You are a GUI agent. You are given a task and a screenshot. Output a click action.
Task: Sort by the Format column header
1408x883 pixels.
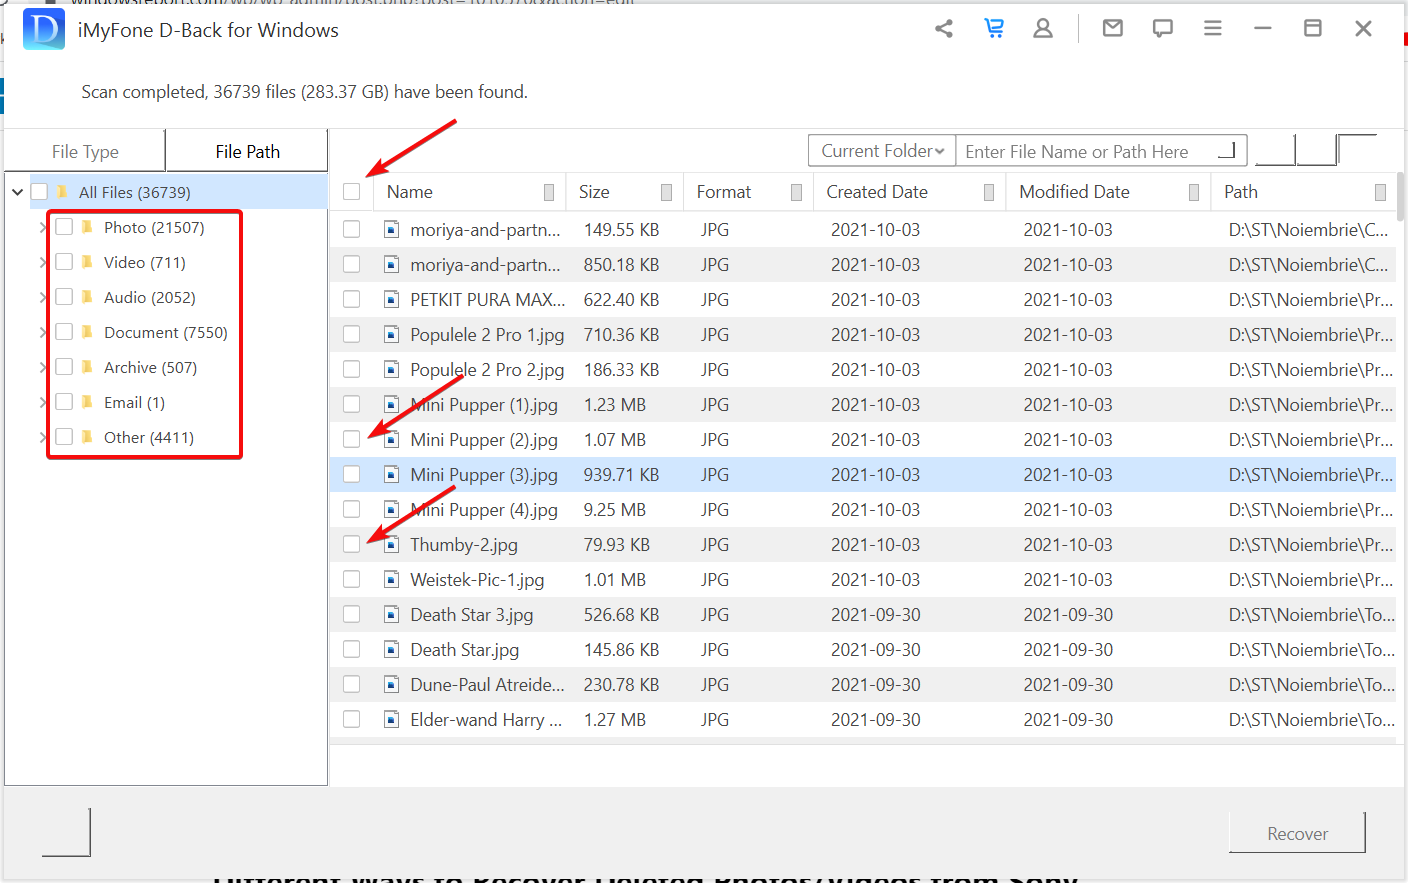coord(749,192)
